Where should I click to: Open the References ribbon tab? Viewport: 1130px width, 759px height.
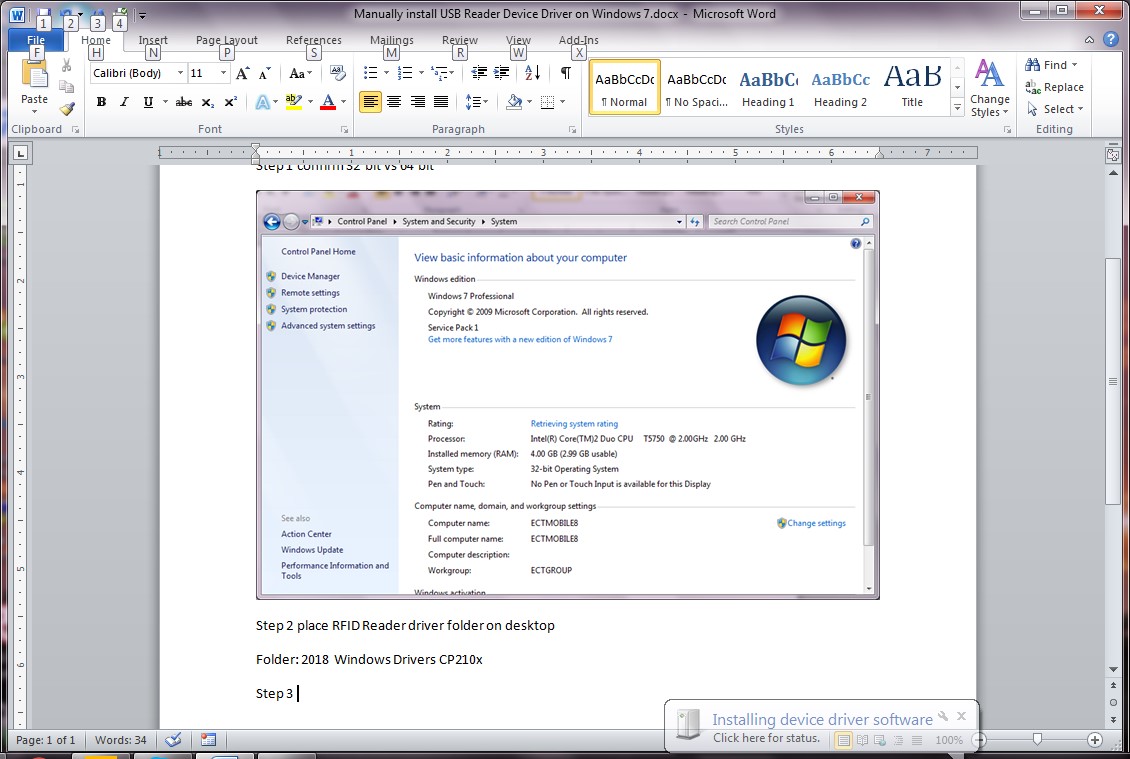point(313,41)
